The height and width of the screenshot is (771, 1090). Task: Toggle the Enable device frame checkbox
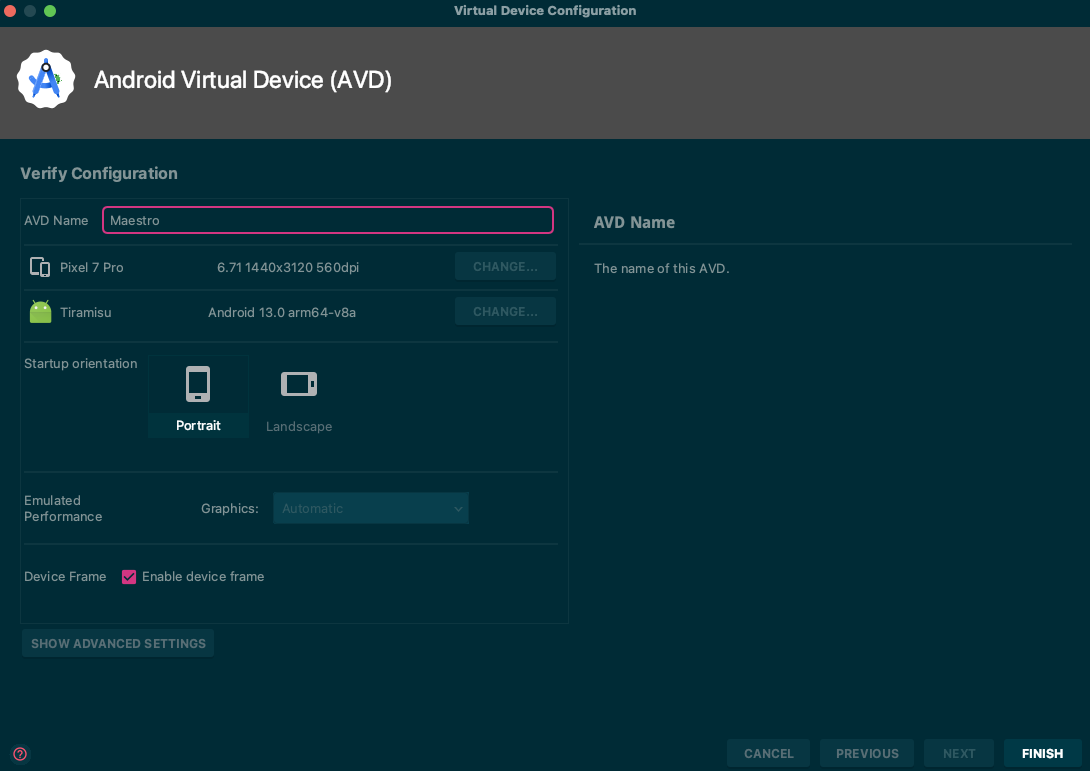[x=129, y=576]
